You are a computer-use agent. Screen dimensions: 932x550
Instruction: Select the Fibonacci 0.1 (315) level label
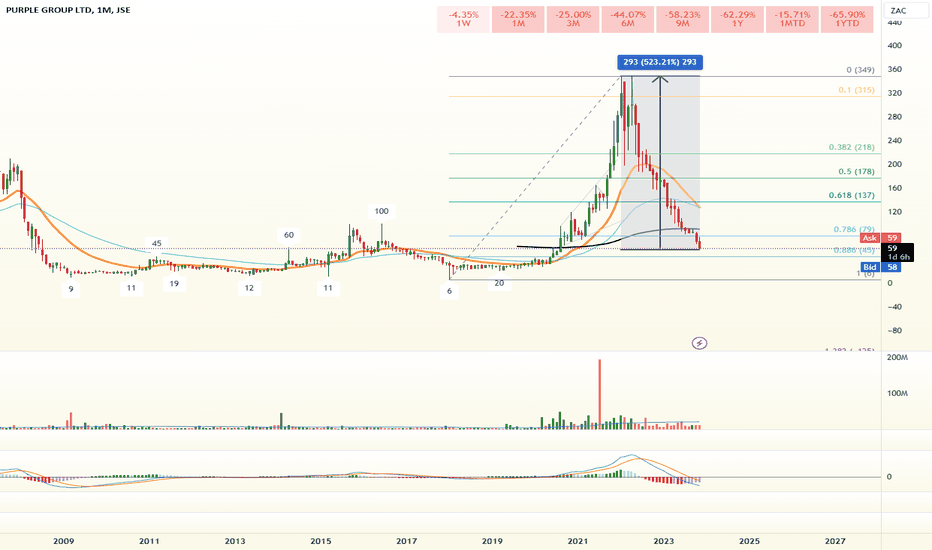click(856, 90)
